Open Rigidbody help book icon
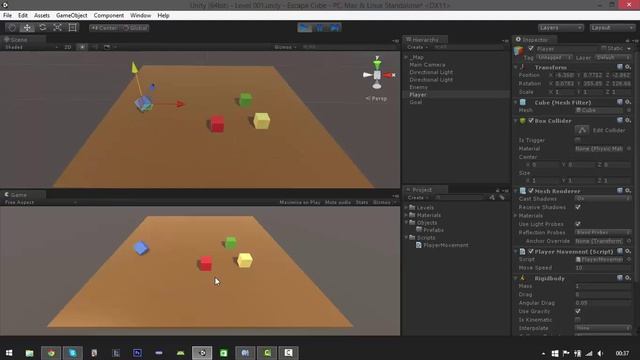 point(620,278)
